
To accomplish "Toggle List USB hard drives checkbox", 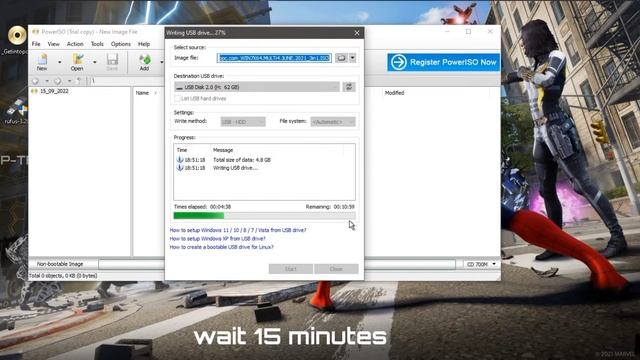I will tap(177, 98).
